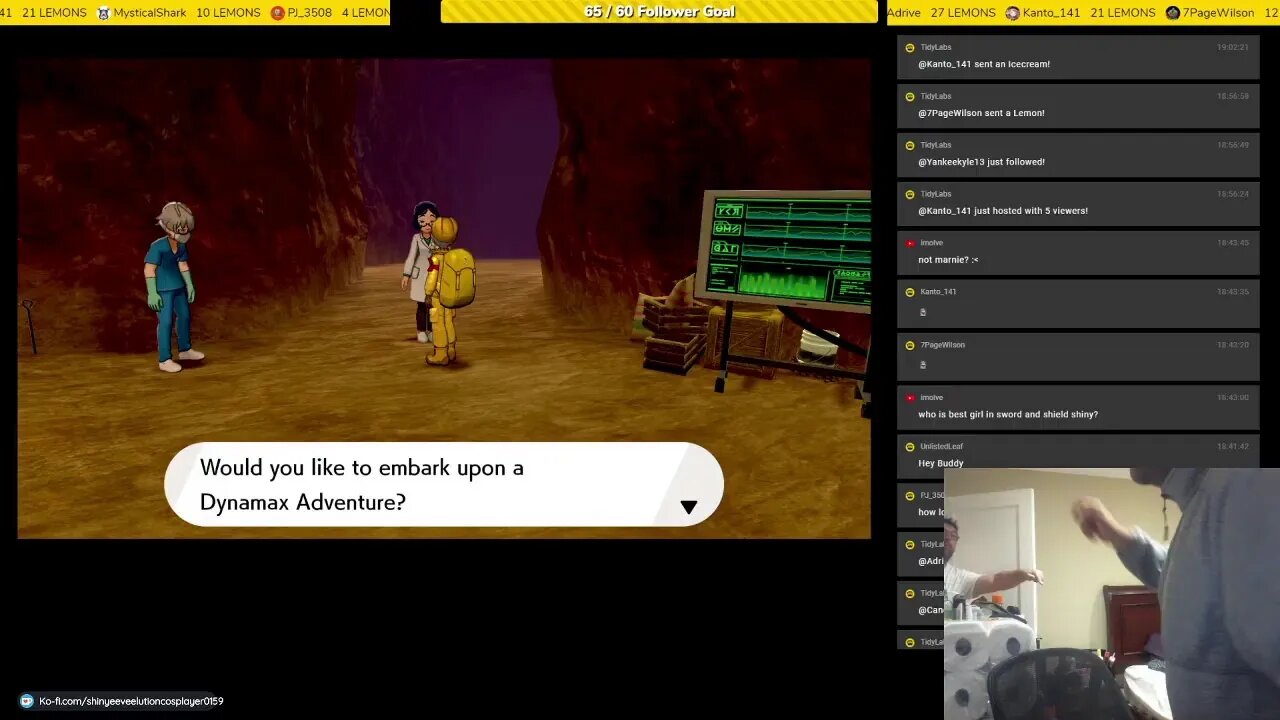
Task: Click the 7PageWilson avatar in the top ticker
Action: (x=1172, y=13)
